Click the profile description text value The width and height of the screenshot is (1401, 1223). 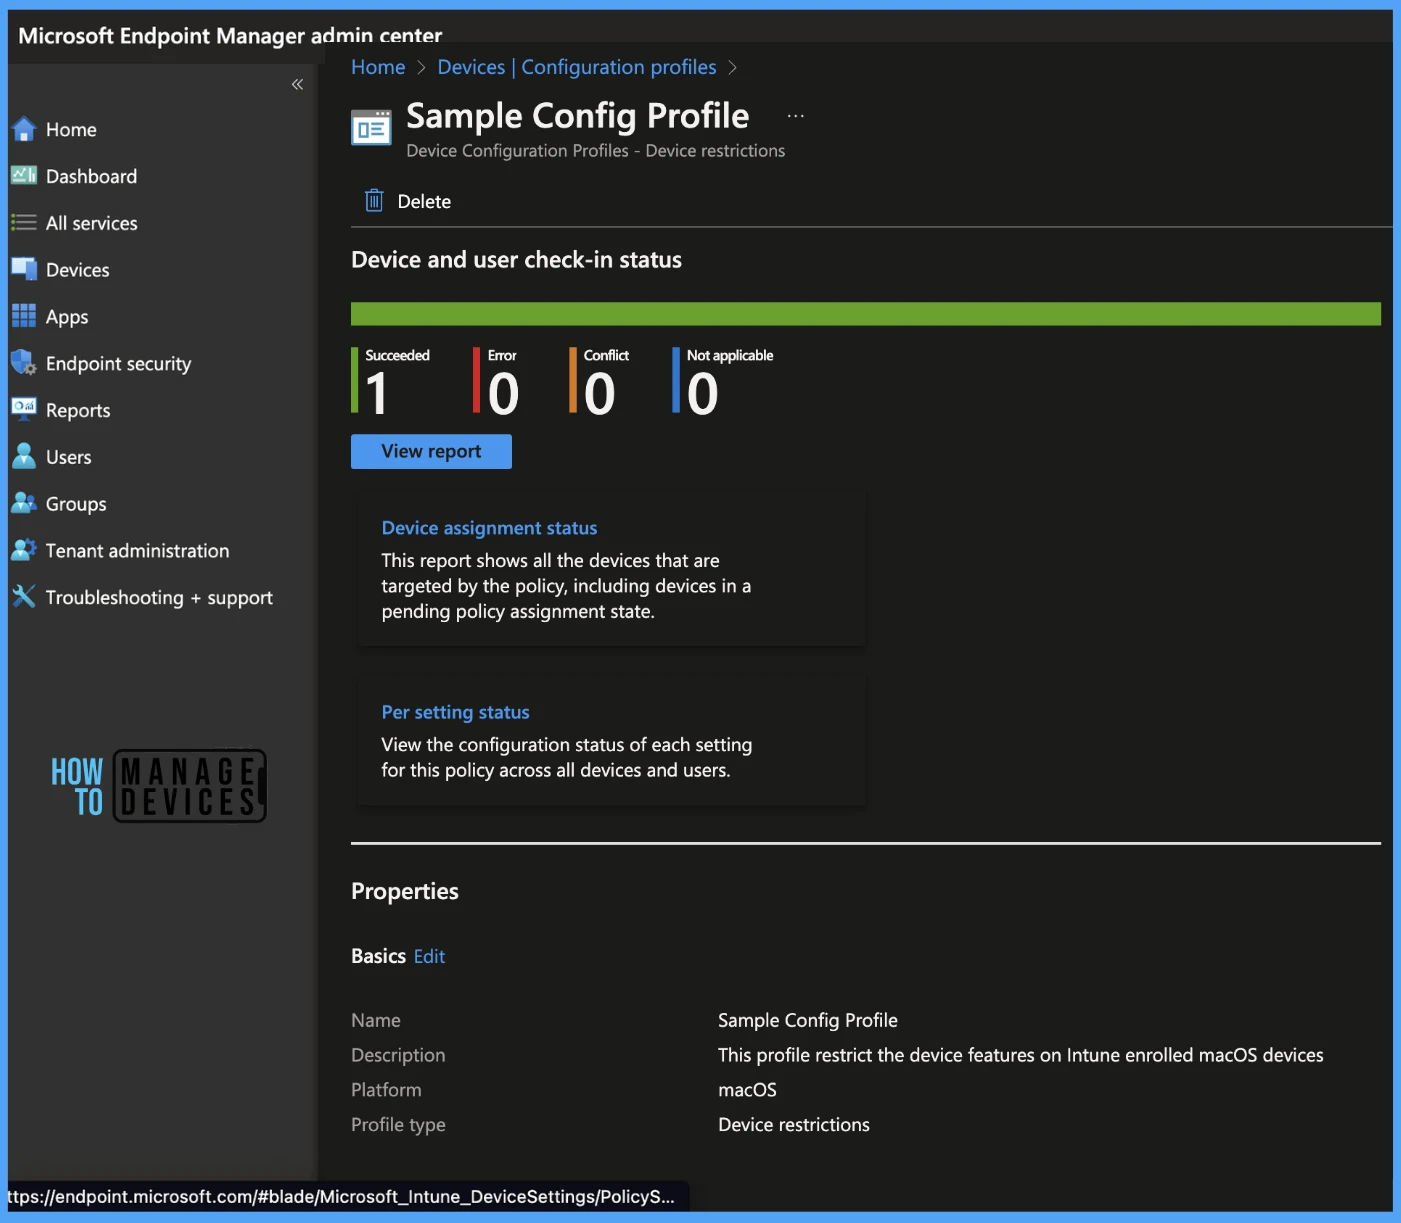tap(1021, 1055)
